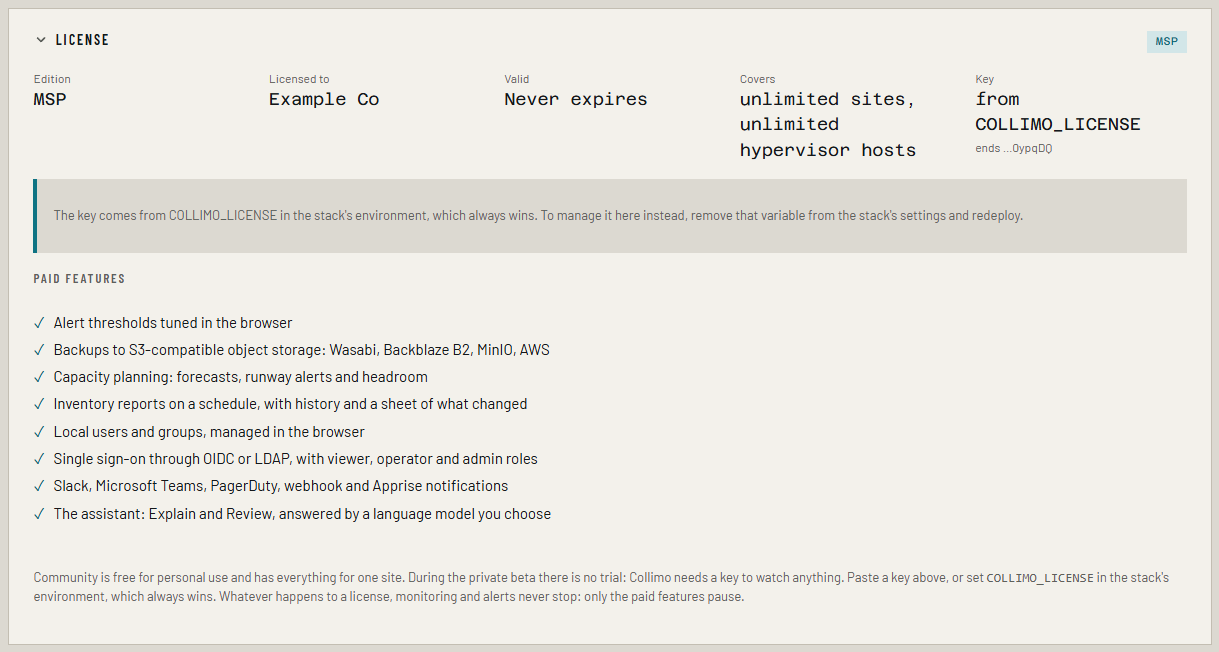Viewport: 1219px width, 652px height.
Task: Select Alert thresholds tuned in the browser
Action: (173, 323)
